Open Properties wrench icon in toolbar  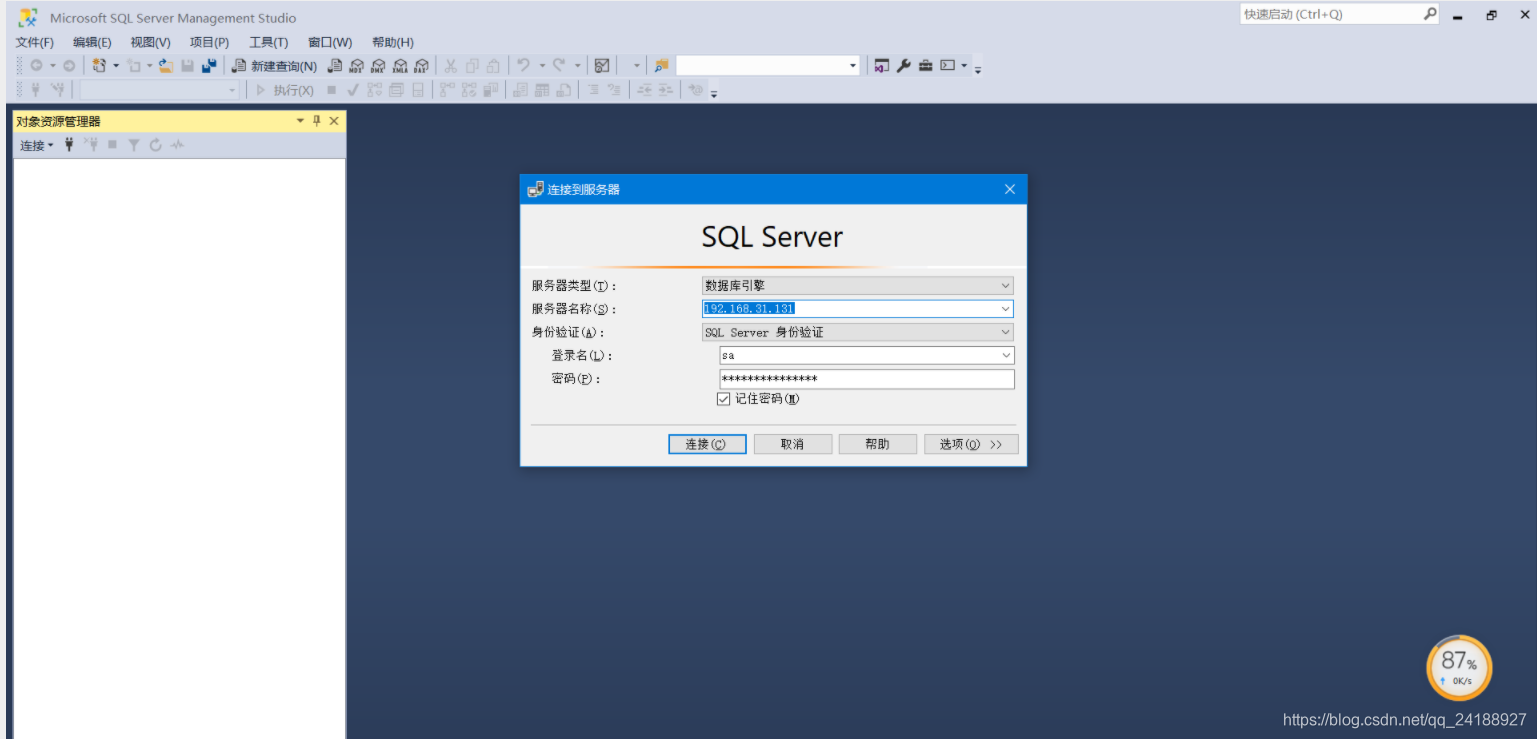pyautogui.click(x=903, y=66)
